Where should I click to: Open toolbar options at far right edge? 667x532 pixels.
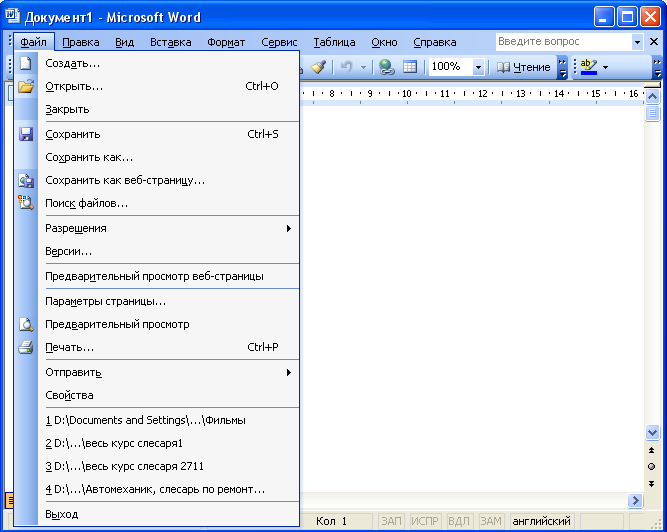click(657, 67)
